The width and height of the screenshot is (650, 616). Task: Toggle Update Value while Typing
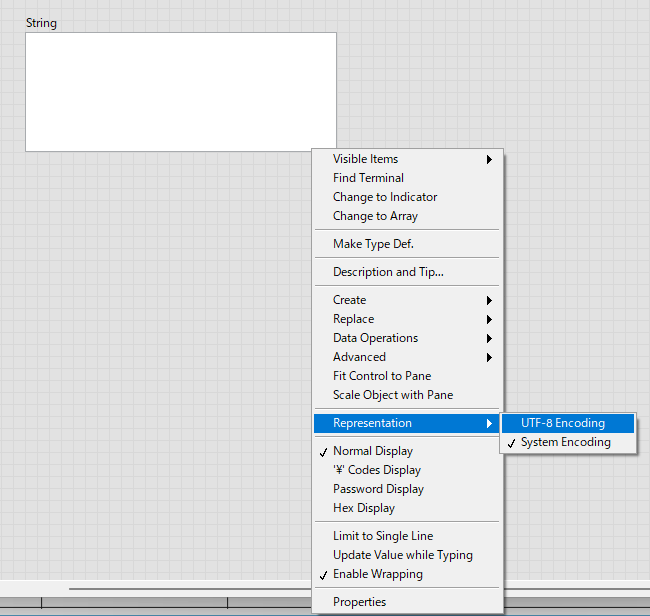(407, 555)
